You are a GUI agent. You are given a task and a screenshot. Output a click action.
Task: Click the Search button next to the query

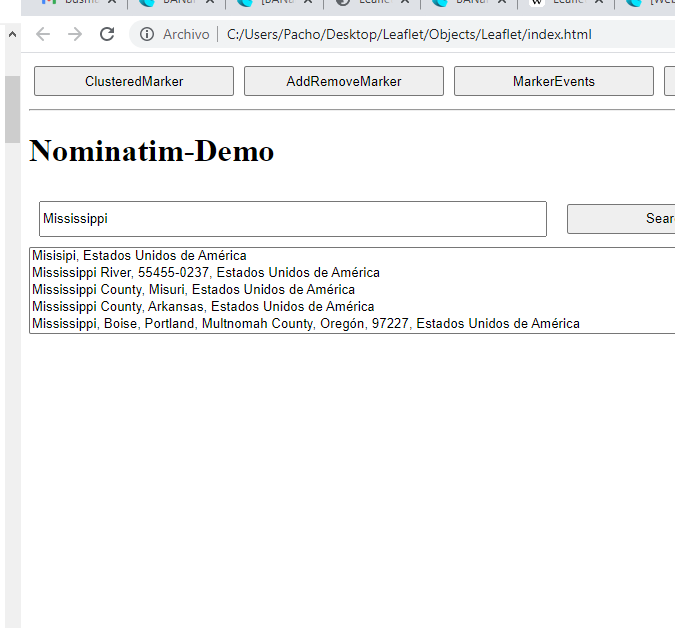(621, 219)
